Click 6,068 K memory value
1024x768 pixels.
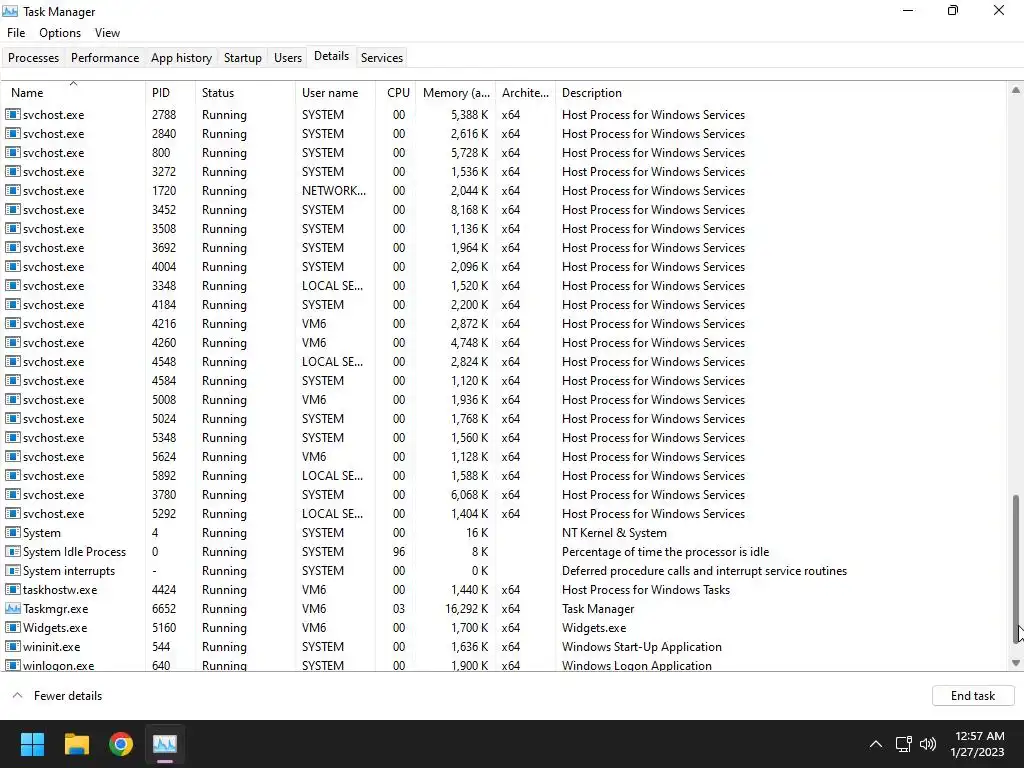[470, 495]
